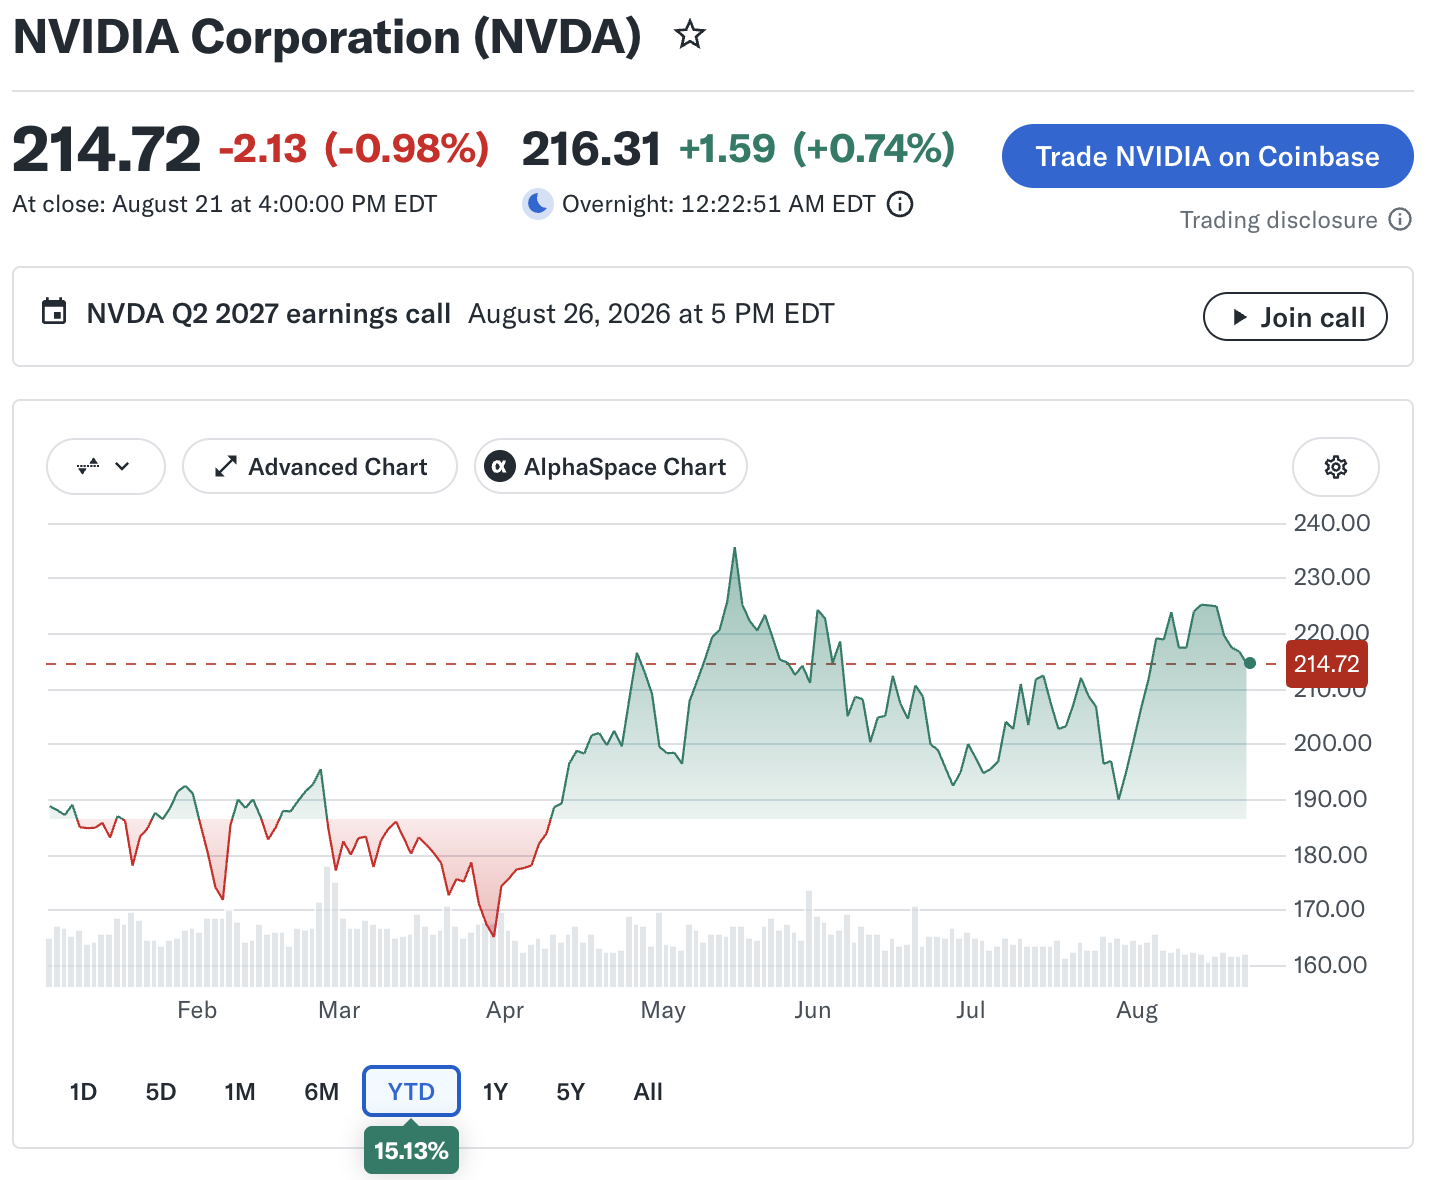Open the Trading disclosure link

(1278, 220)
